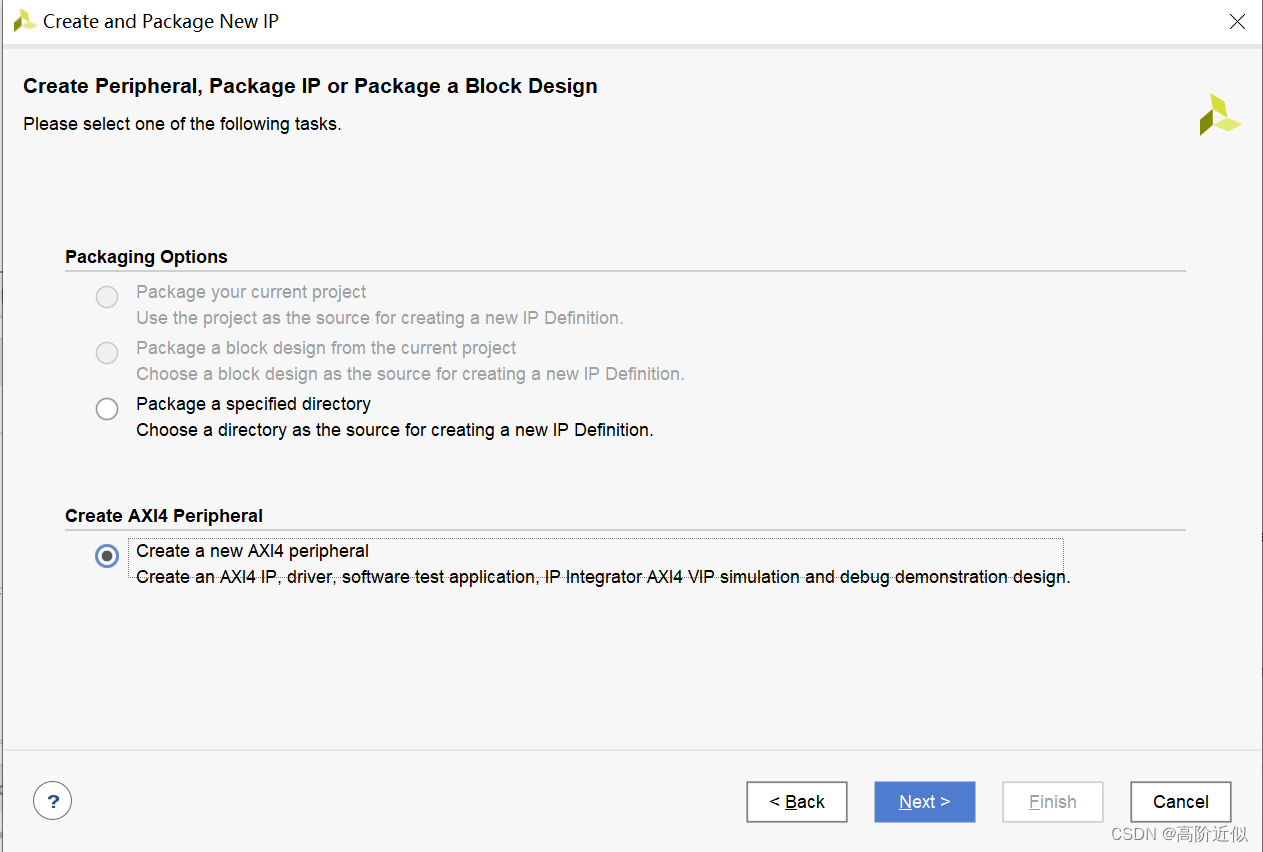Image resolution: width=1263 pixels, height=852 pixels.
Task: Proceed with the Next button
Action: [x=924, y=802]
